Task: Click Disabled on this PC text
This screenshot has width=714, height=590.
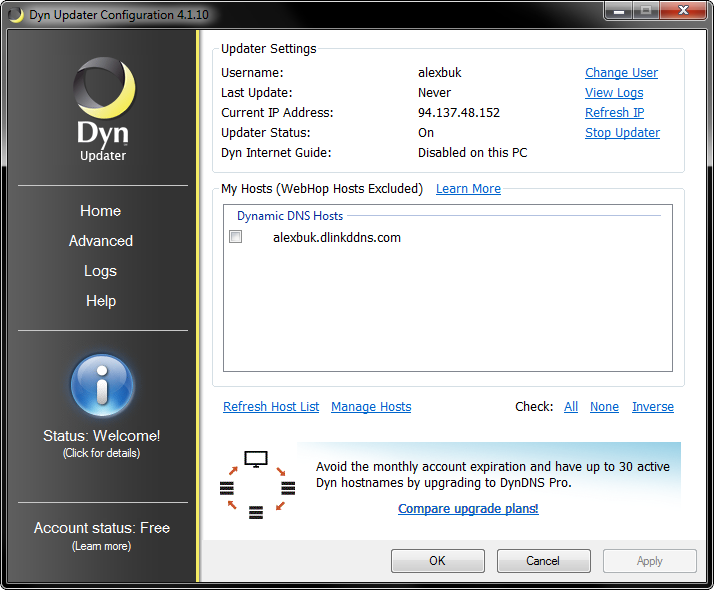Action: 473,153
